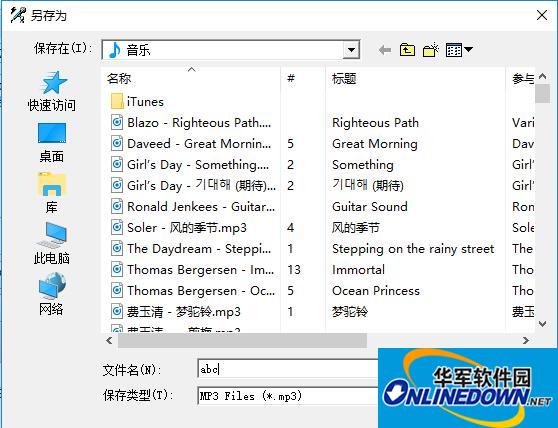Viewport: 558px width, 428px height.
Task: Select Girl's Day - 기대해 file icon
Action: 117,186
